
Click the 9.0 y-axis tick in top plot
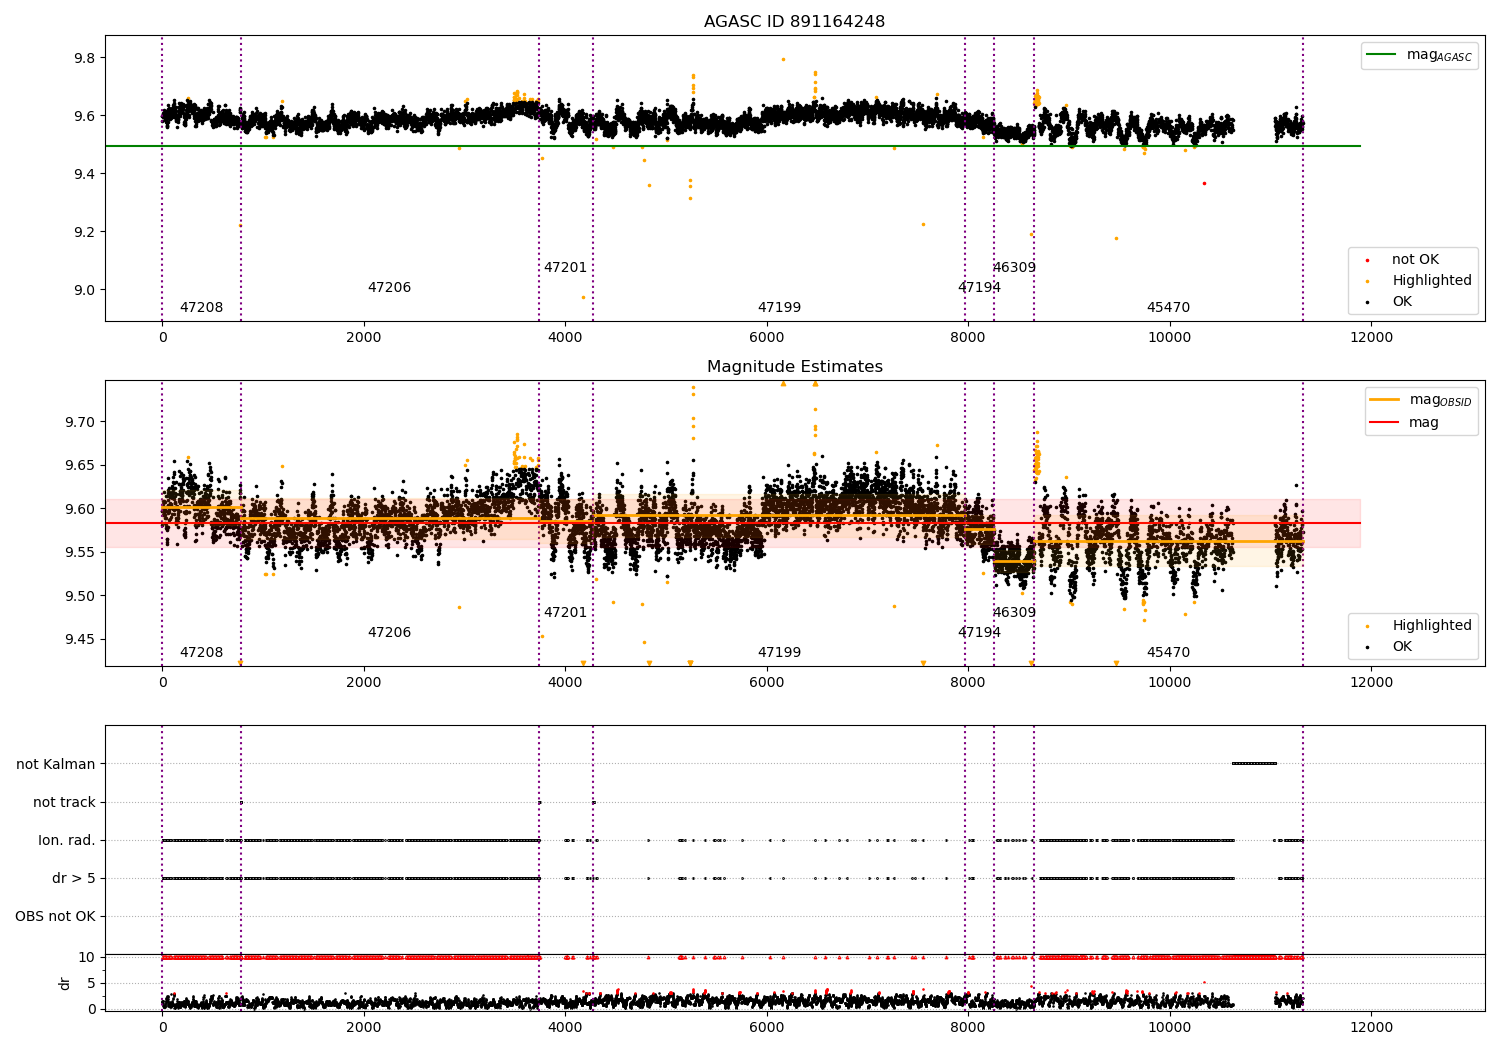[x=84, y=290]
